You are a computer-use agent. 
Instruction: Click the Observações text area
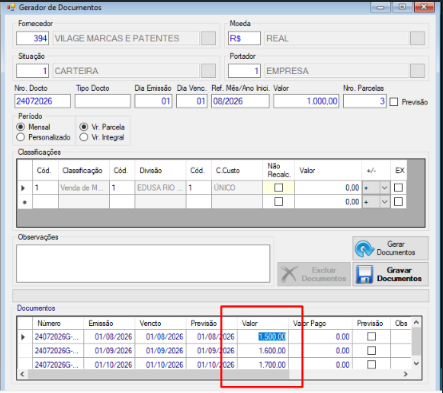coord(143,263)
